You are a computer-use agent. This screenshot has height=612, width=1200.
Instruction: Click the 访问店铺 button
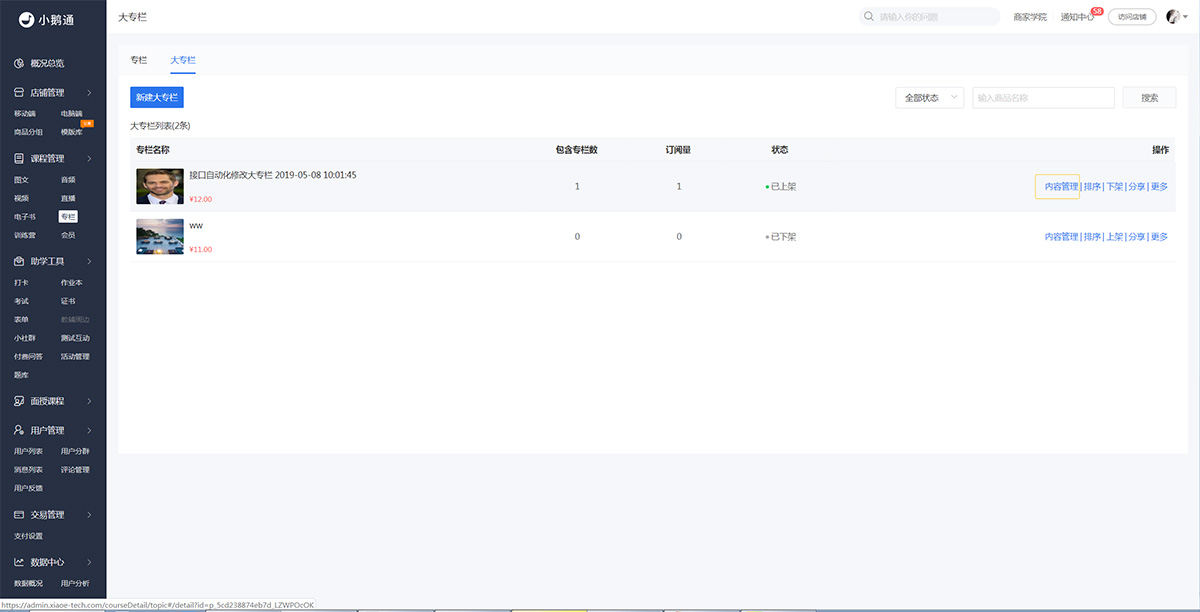pyautogui.click(x=1132, y=17)
